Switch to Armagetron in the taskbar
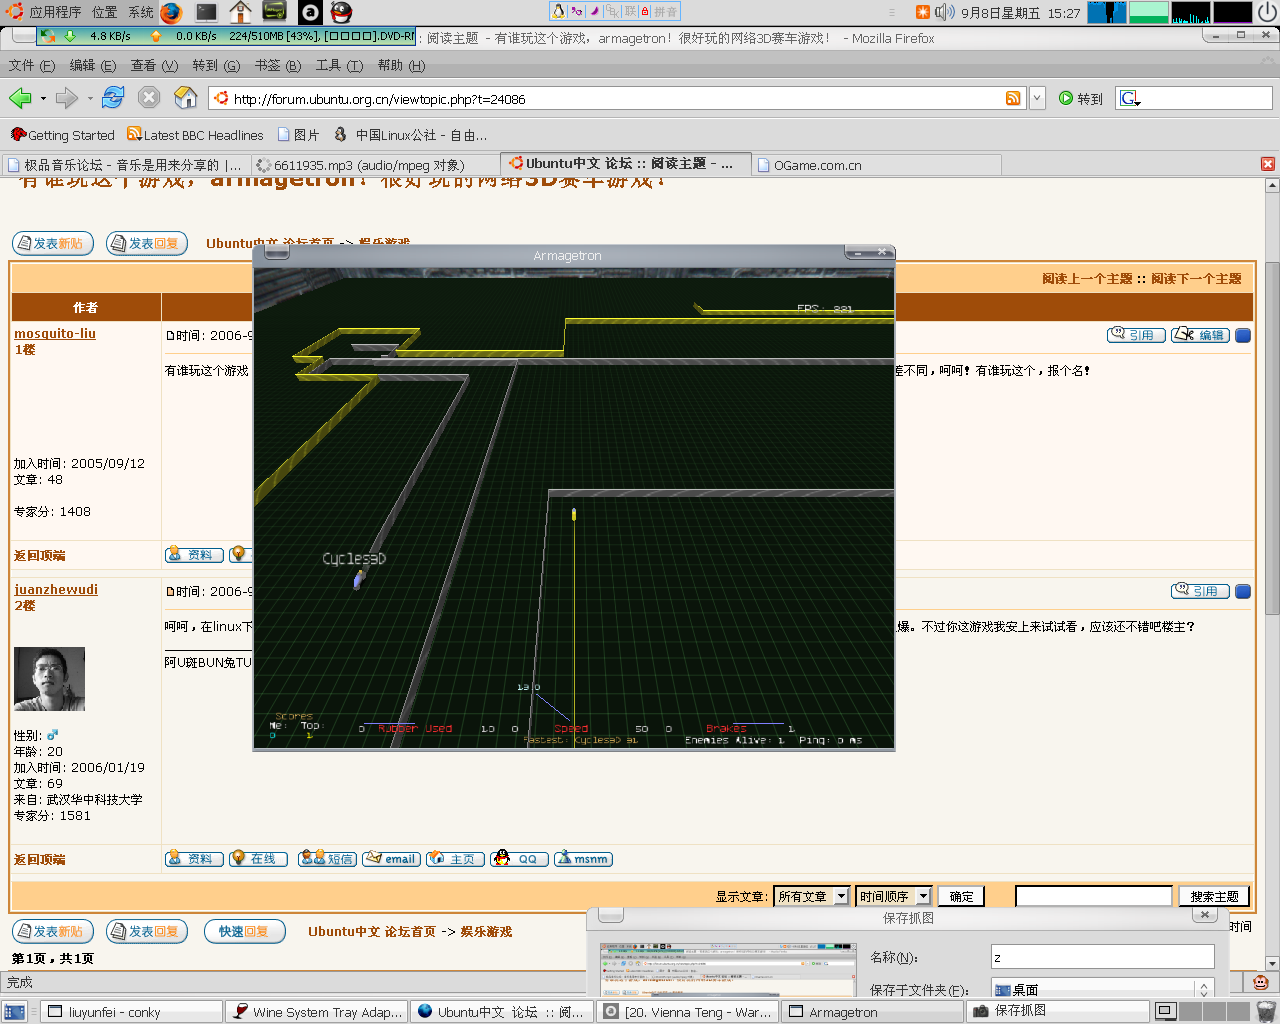Image resolution: width=1280 pixels, height=1024 pixels. 871,1012
